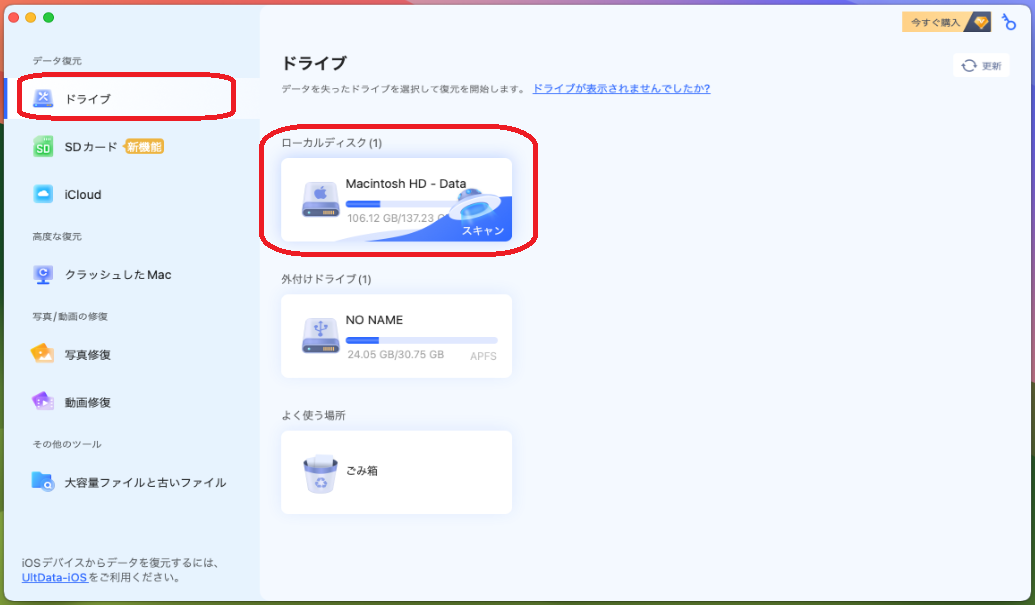Open ドライブが表示されませんでしたか? link

[x=621, y=88]
